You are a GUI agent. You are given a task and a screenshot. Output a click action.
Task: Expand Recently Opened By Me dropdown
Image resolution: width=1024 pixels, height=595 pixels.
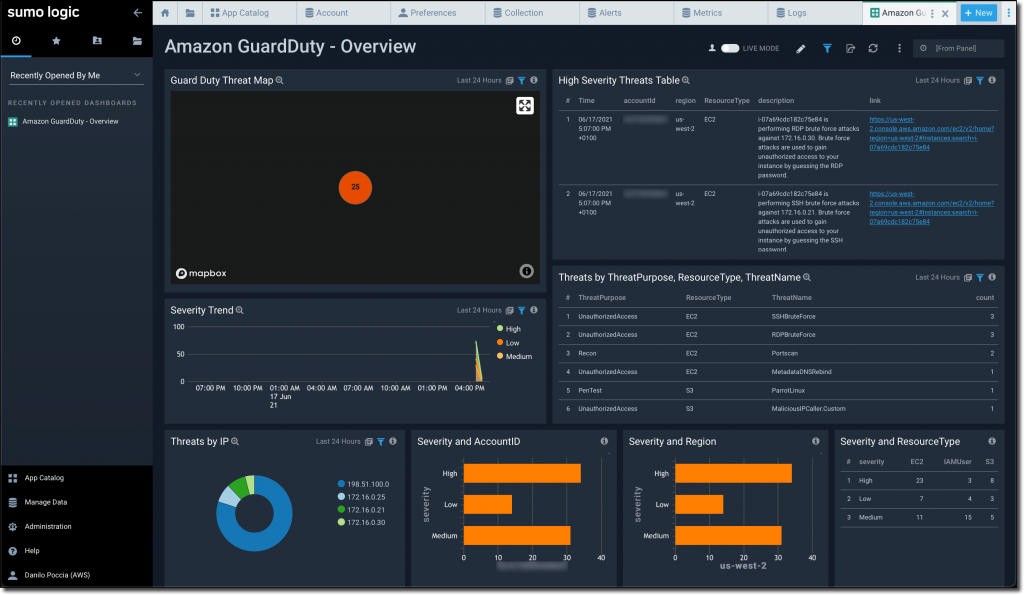coord(76,75)
